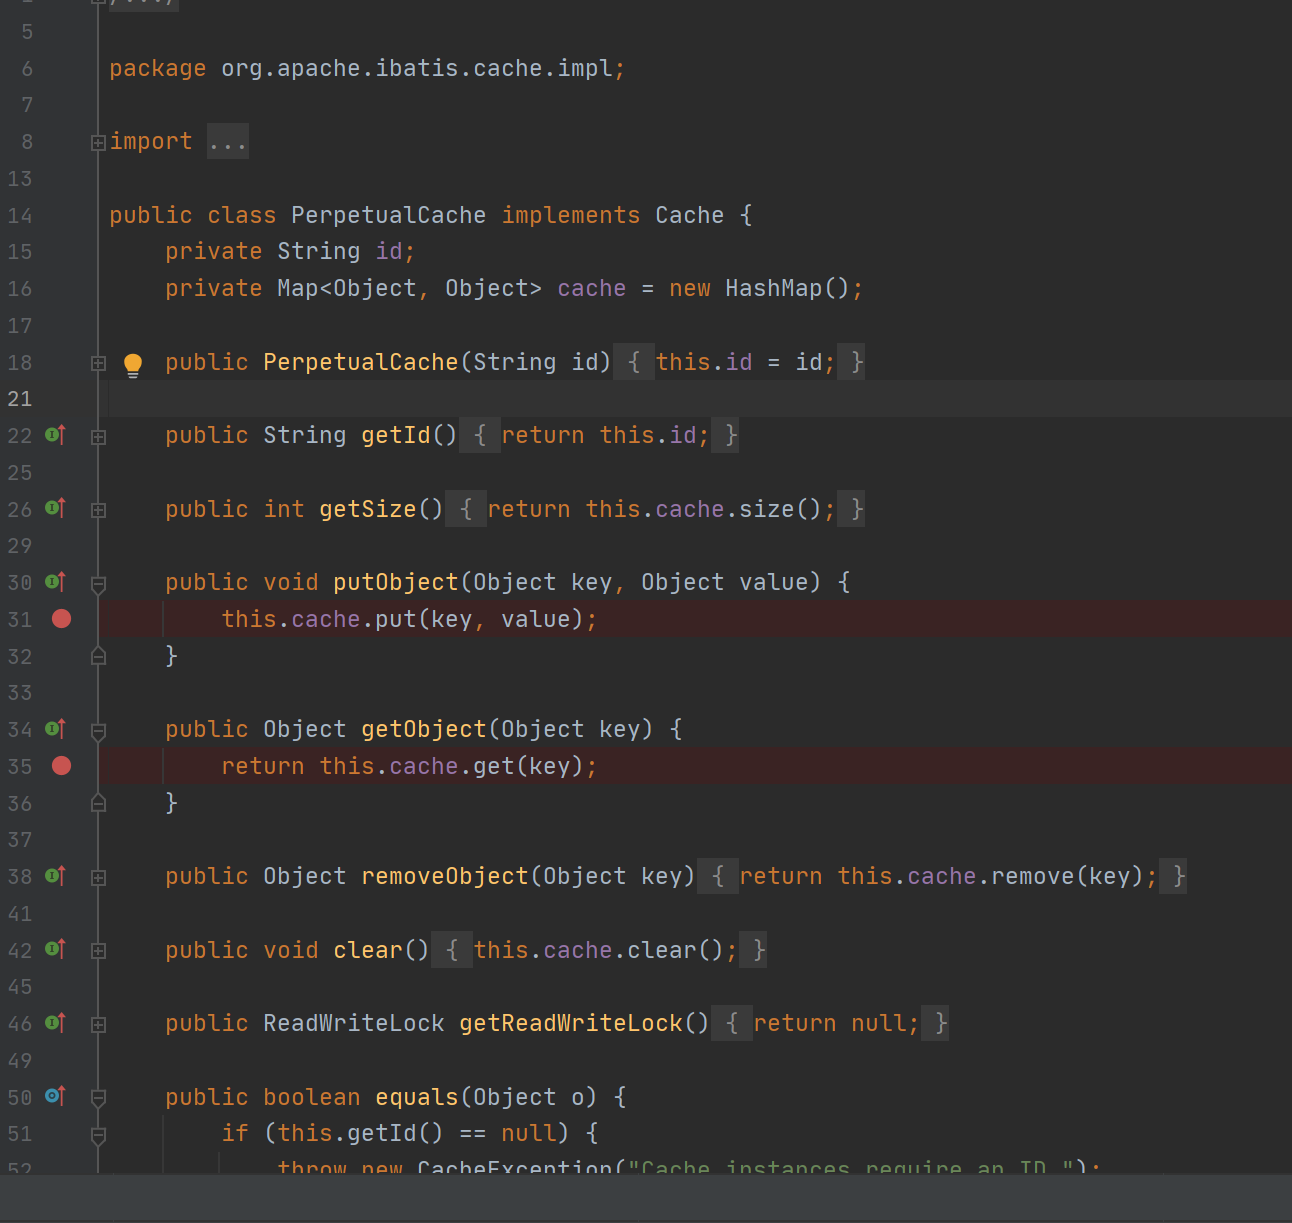Click the implements gutter icon on getReadWriteLock line

(56, 1023)
